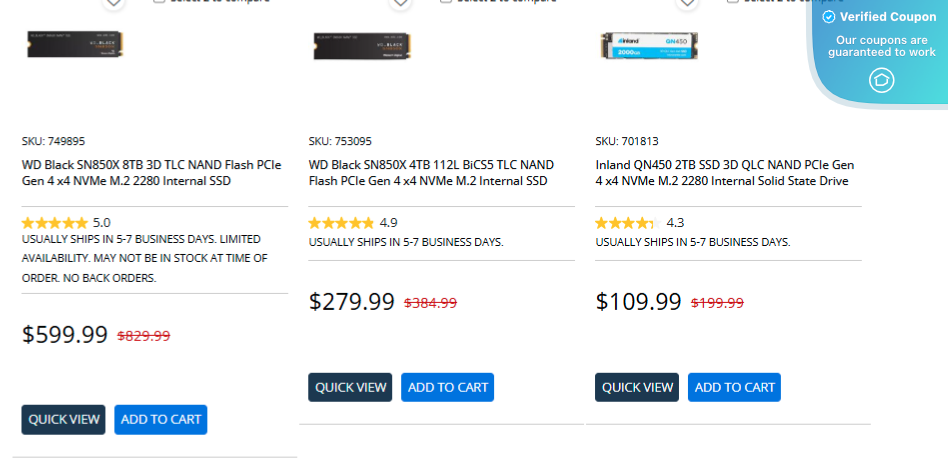The width and height of the screenshot is (948, 462).
Task: Open Inland QN450 SSD product image
Action: point(648,47)
